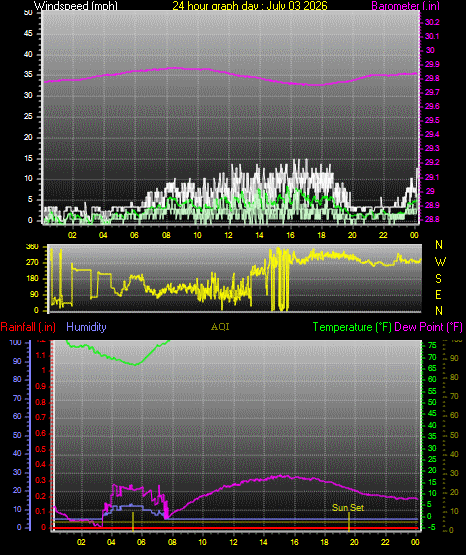The width and height of the screenshot is (466, 555).
Task: Click the 16 hour label under the windspeed chart
Action: (290, 235)
